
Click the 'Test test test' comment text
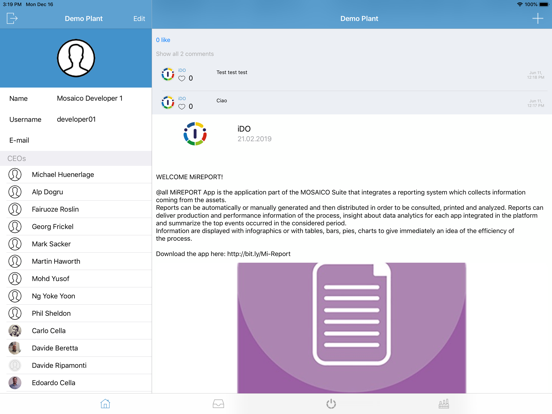tap(232, 72)
